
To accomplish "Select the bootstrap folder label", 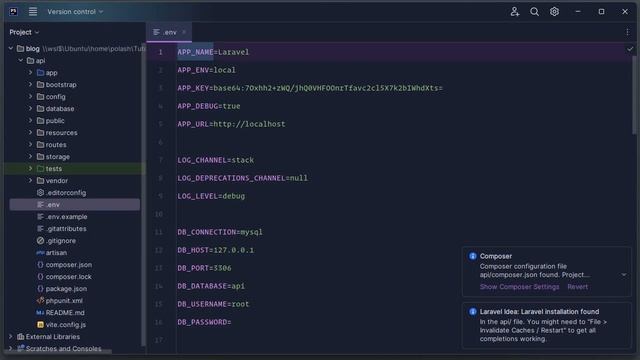I will tap(61, 84).
